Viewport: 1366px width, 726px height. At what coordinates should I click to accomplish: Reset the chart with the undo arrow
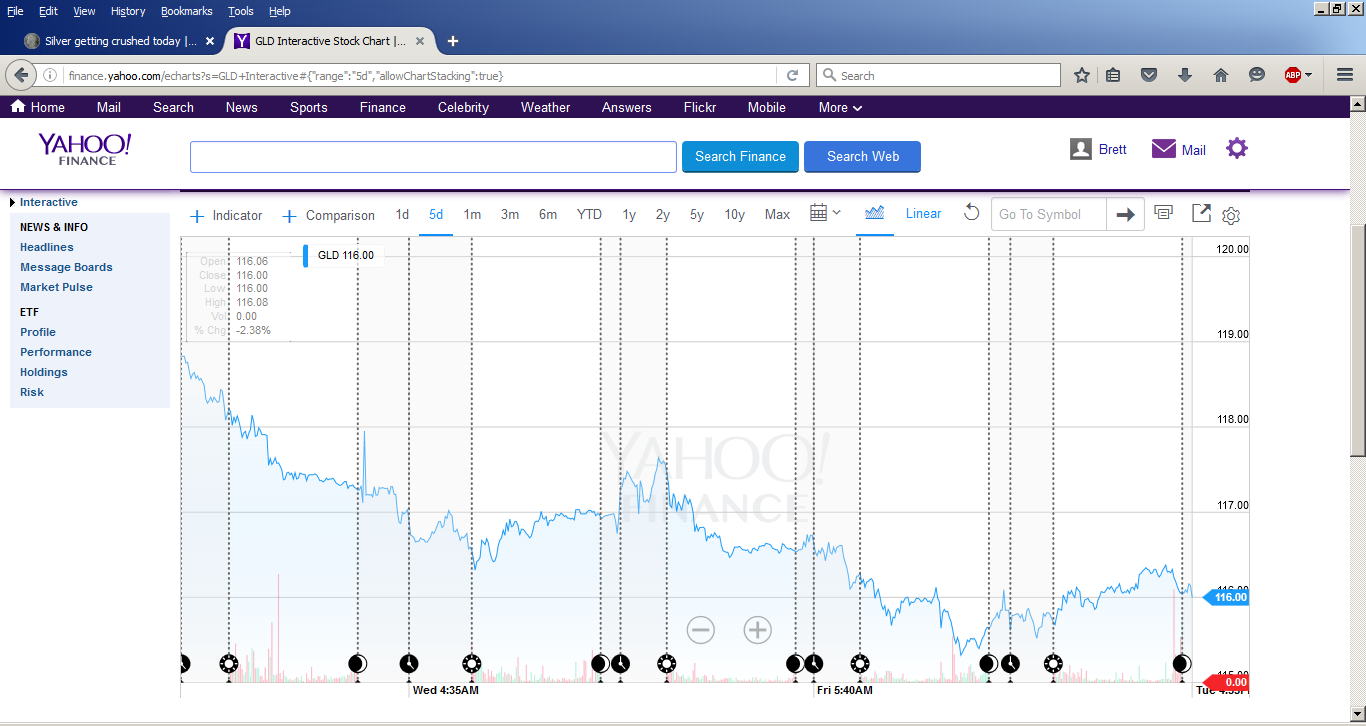(971, 213)
